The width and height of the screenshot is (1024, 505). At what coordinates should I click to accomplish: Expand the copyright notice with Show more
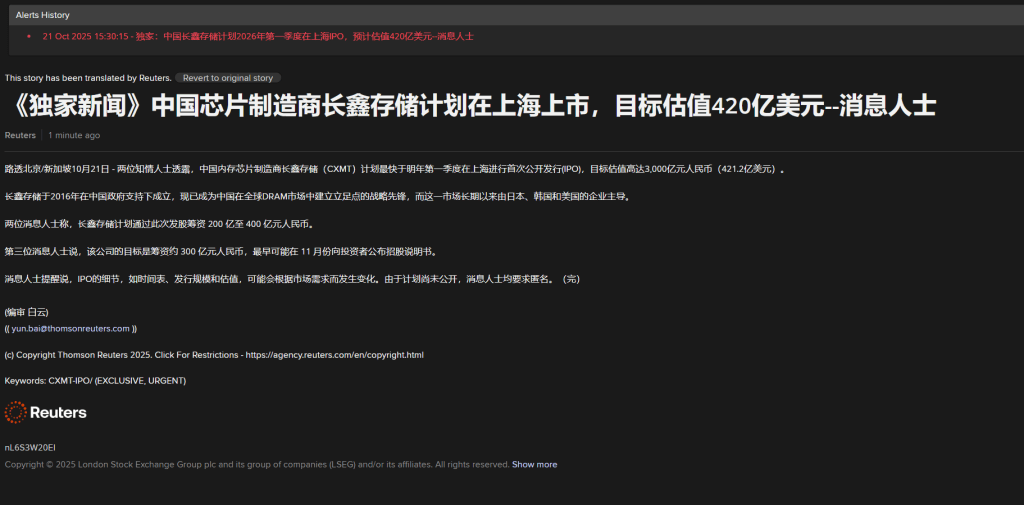[534, 464]
